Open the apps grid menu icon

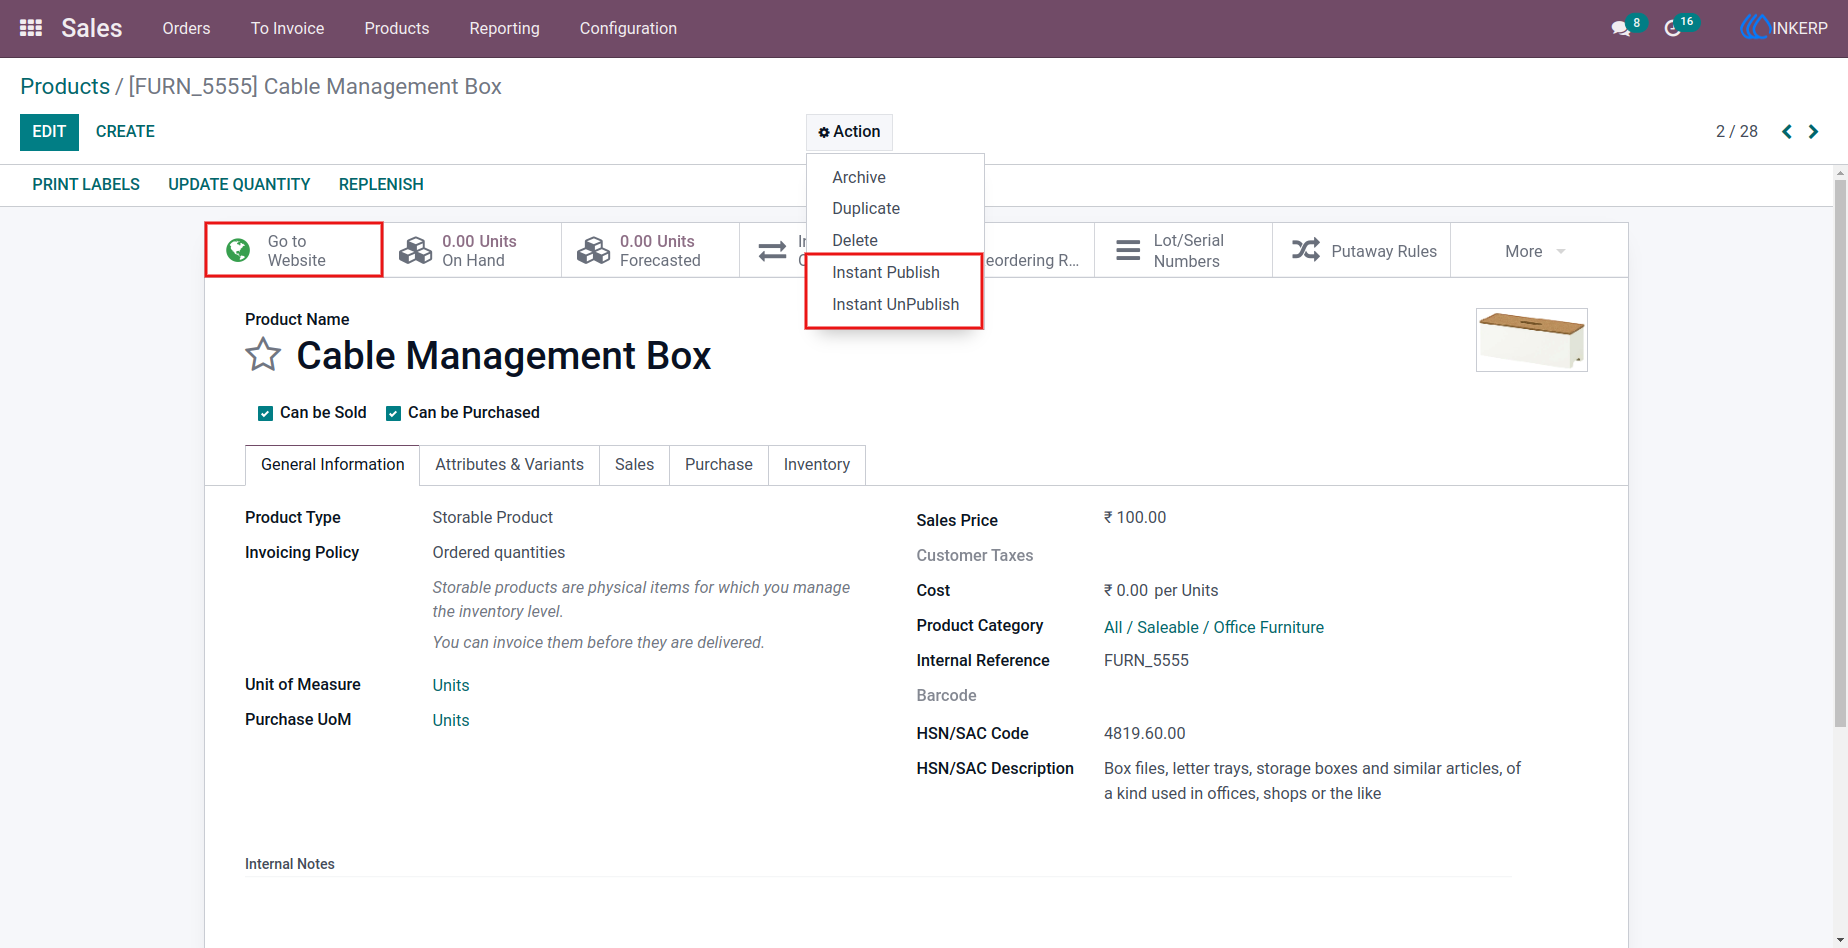click(31, 28)
